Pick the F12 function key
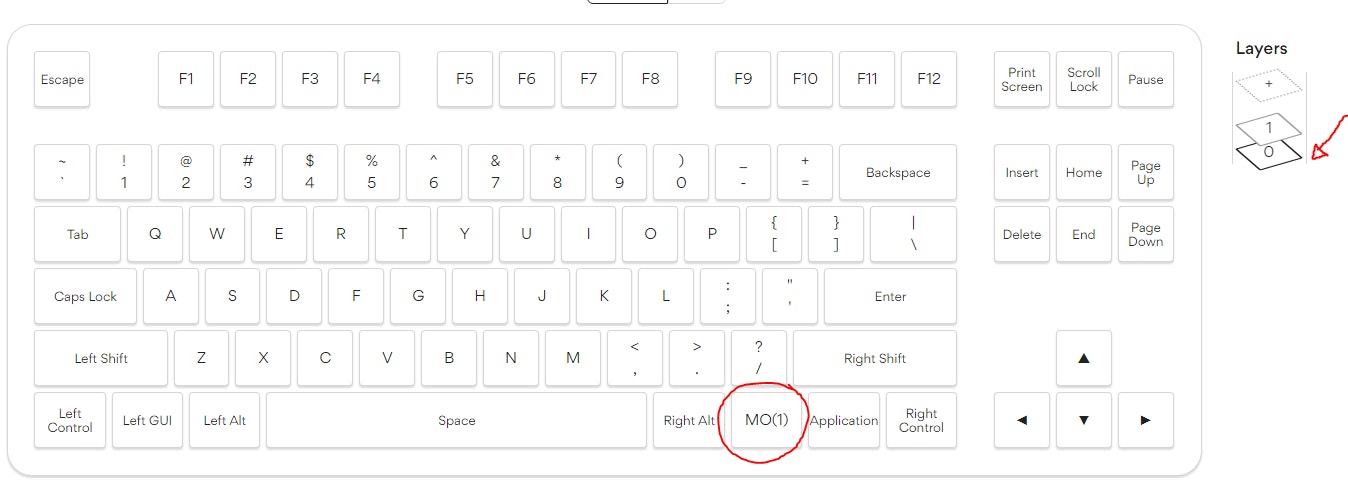The height and width of the screenshot is (489, 1348). tap(928, 79)
